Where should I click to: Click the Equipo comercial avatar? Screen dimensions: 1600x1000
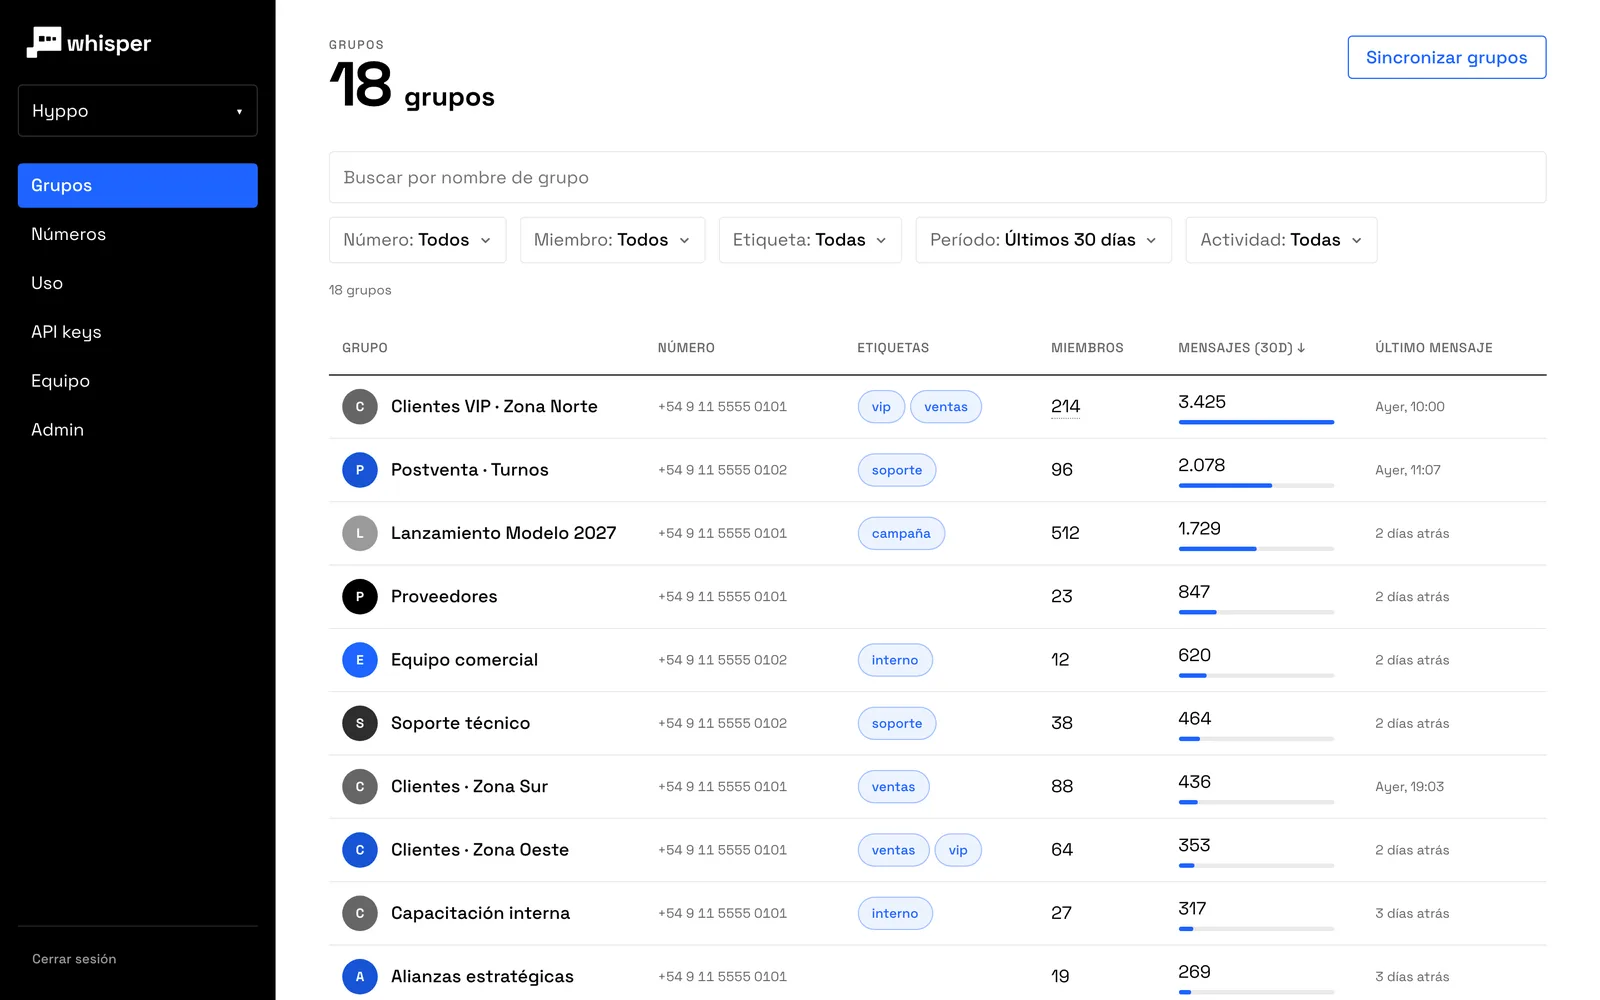pyautogui.click(x=360, y=660)
